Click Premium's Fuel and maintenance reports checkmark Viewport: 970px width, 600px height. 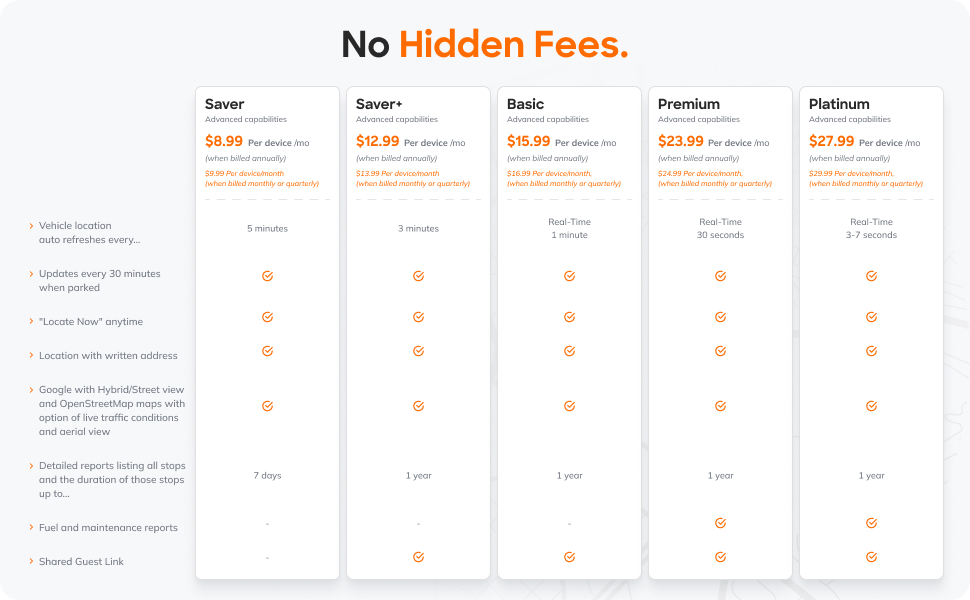[720, 523]
